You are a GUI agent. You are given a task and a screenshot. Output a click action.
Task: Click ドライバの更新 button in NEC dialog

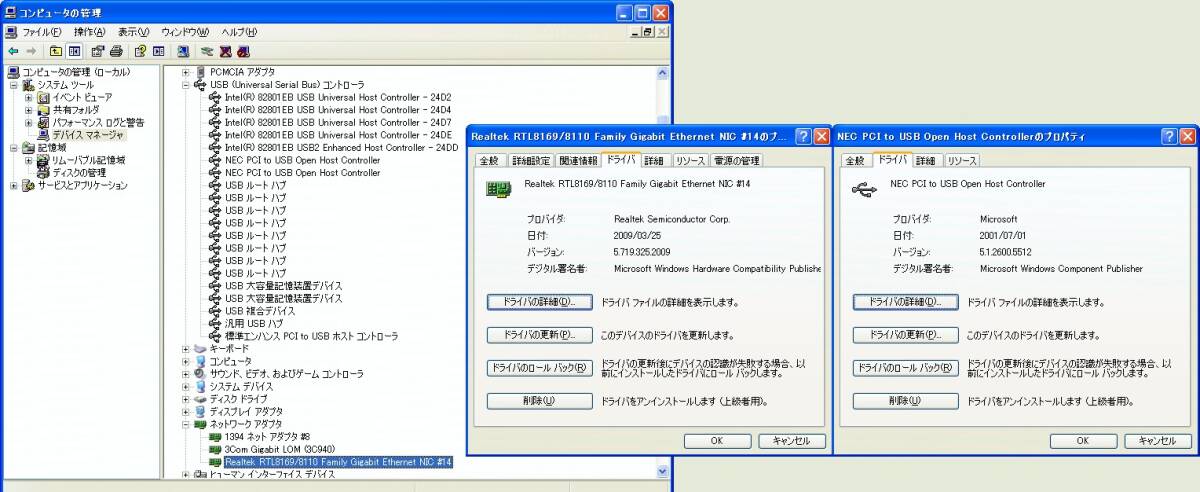tap(905, 334)
